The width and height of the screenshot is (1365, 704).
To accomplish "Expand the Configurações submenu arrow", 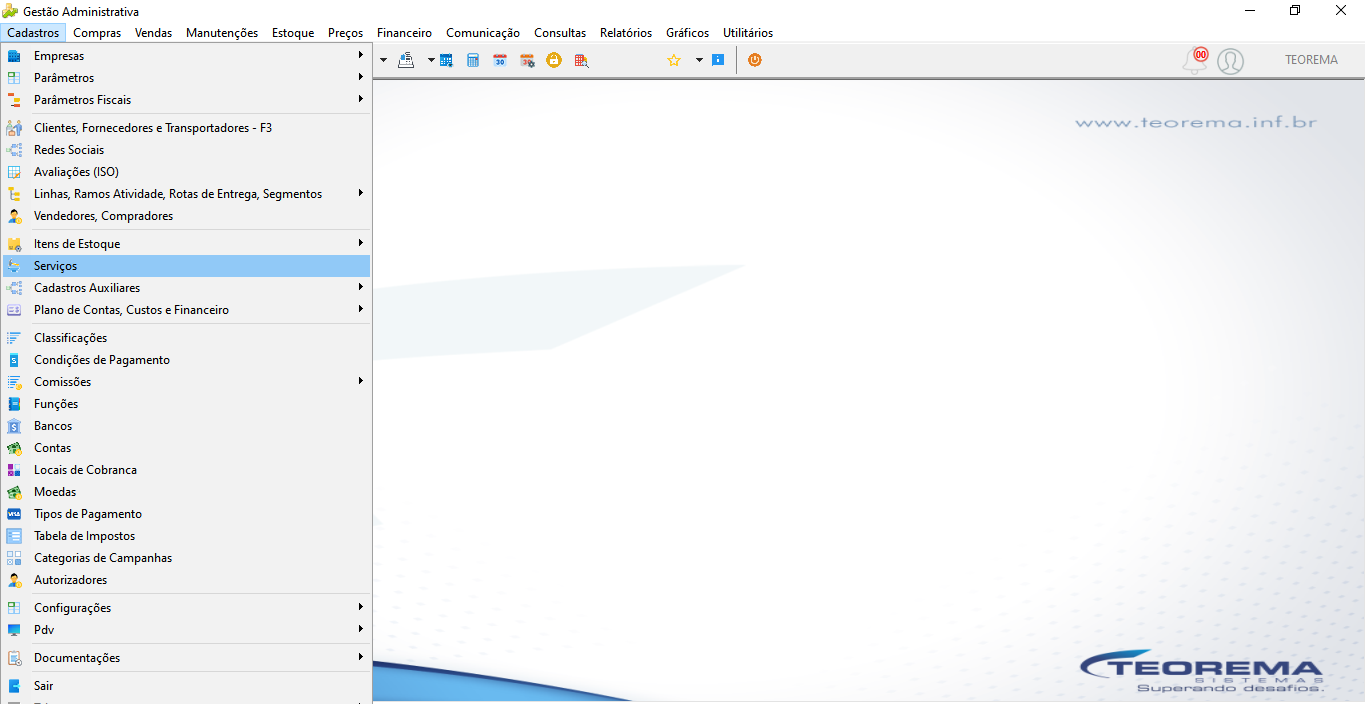I will pyautogui.click(x=361, y=608).
